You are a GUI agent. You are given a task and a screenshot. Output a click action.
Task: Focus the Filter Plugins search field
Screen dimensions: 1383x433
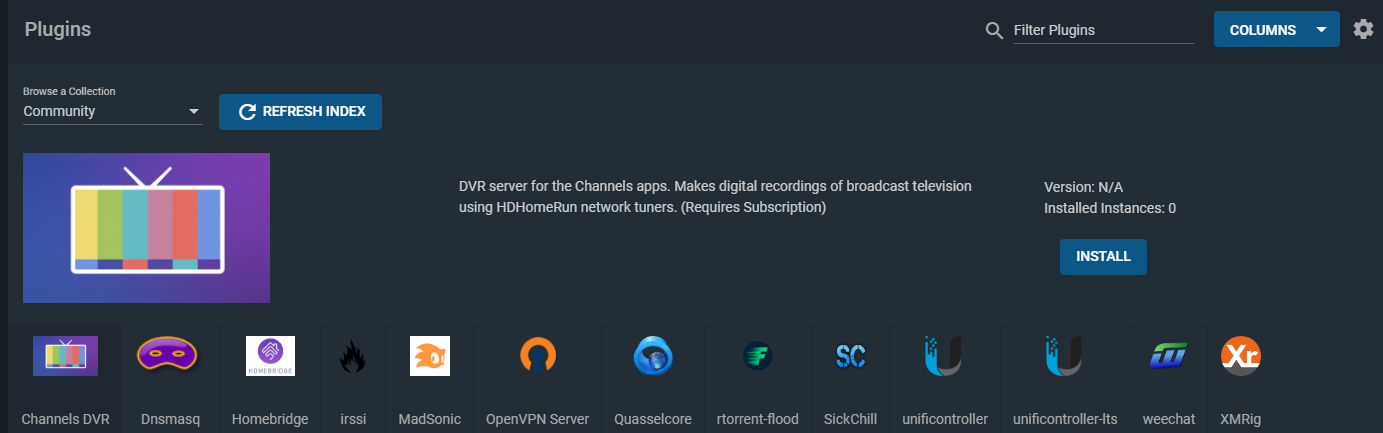pos(1102,30)
